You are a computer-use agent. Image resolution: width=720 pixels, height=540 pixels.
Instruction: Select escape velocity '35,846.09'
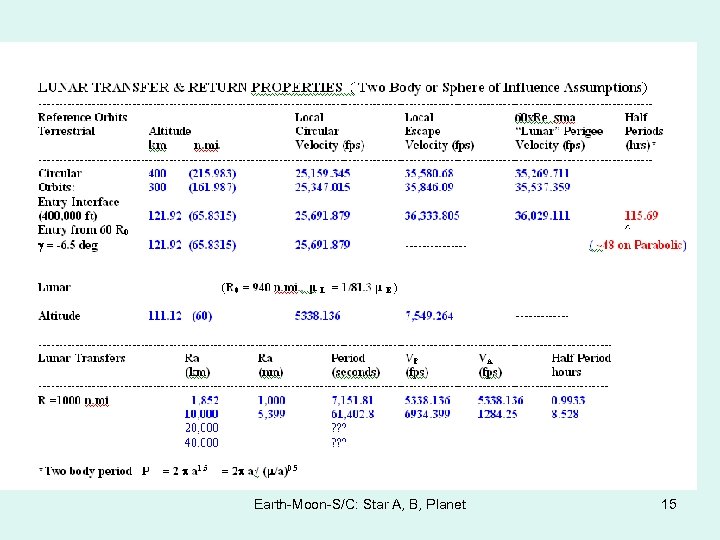(x=429, y=187)
